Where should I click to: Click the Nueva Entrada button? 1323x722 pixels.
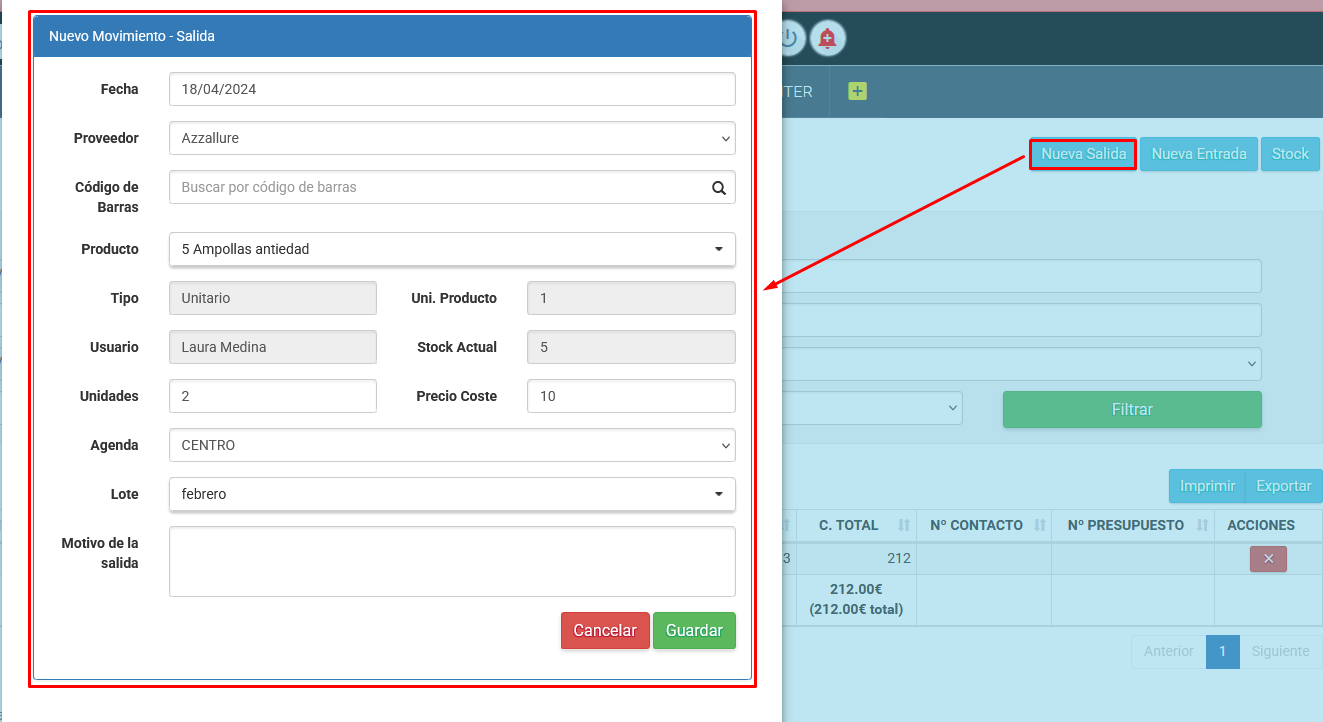pos(1198,154)
